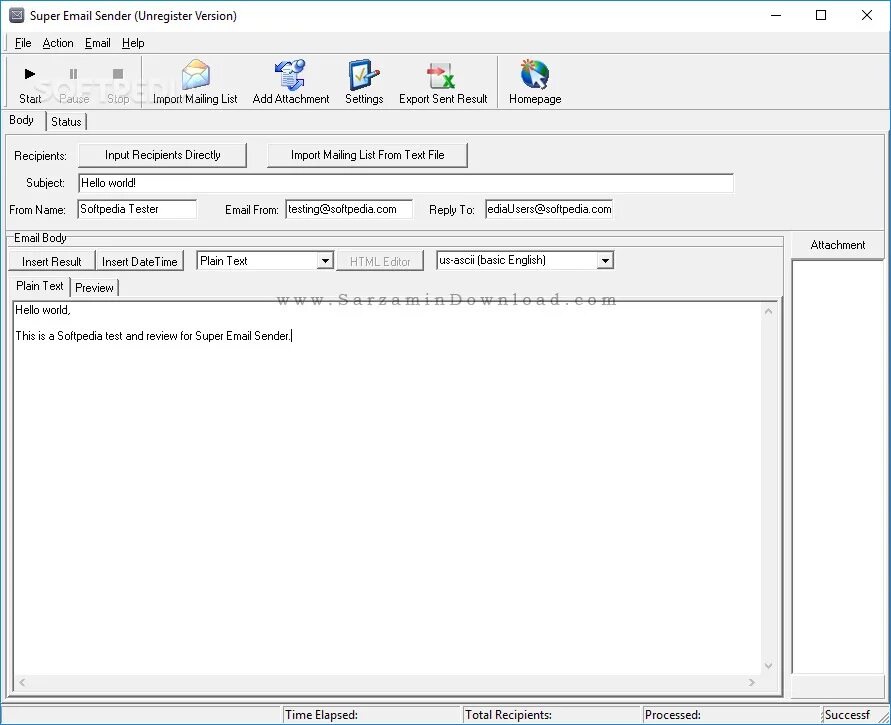
Task: Click the HTML Editor button
Action: [380, 261]
